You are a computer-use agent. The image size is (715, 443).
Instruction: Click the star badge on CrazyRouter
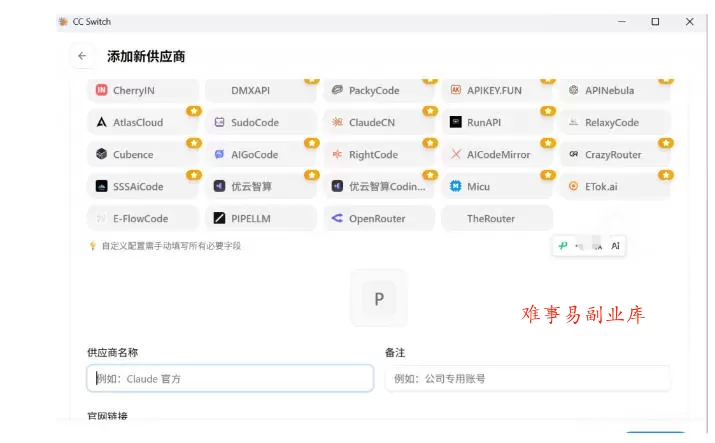pos(666,143)
